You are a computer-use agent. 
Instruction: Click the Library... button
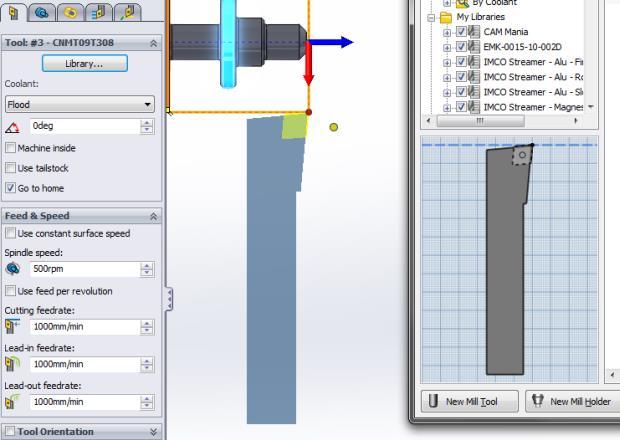85,64
